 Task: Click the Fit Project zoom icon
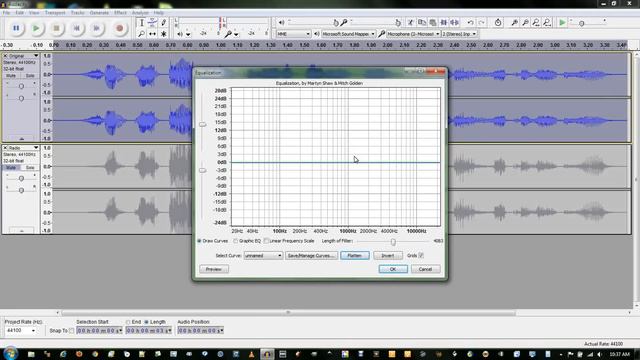point(547,22)
